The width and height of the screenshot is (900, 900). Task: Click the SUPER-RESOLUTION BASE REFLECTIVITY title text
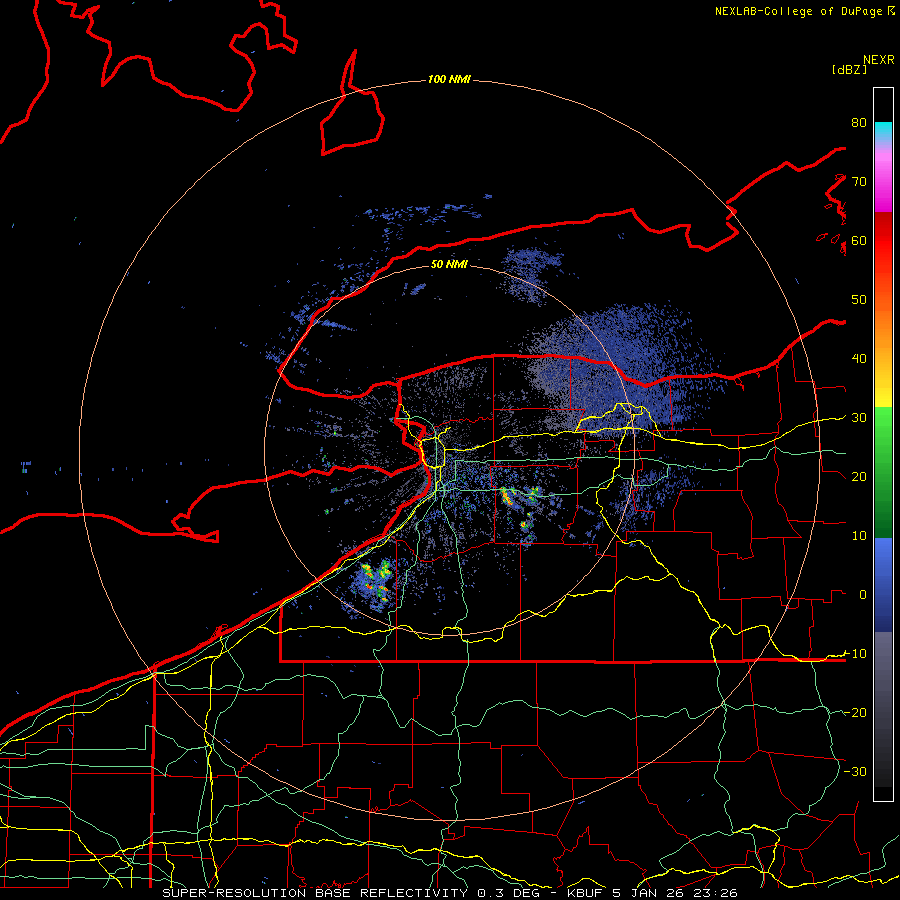point(315,893)
